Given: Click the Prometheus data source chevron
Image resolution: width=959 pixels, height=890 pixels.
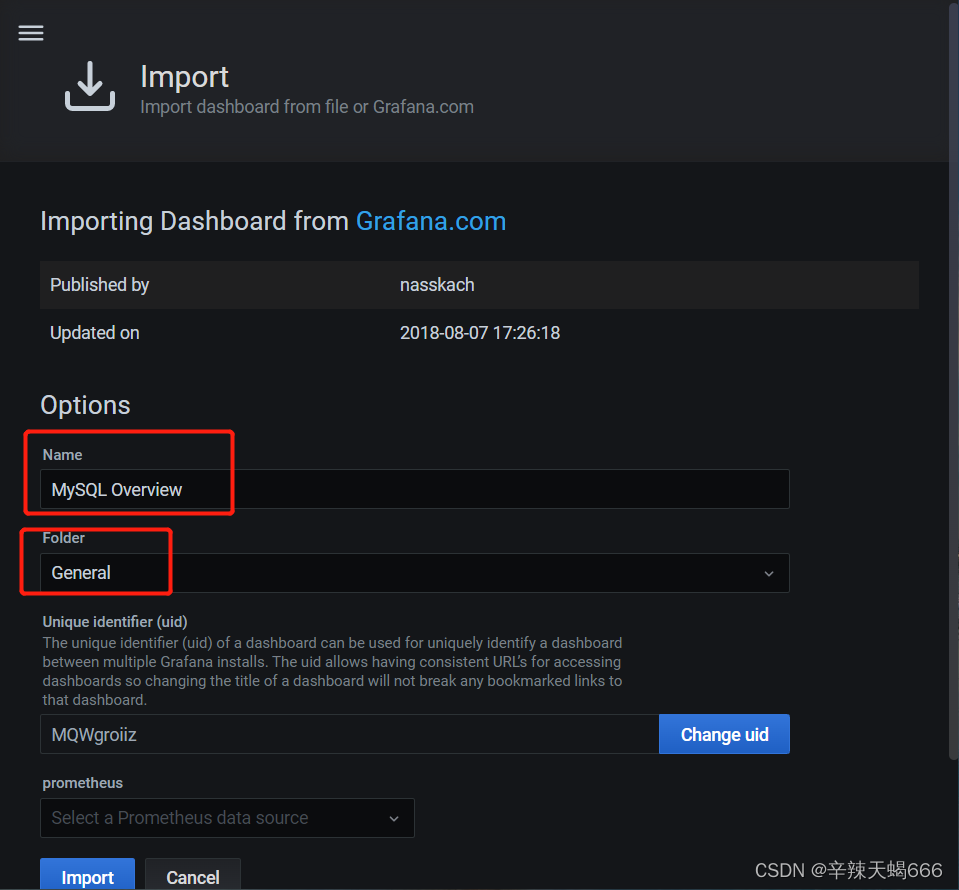Looking at the screenshot, I should (394, 818).
